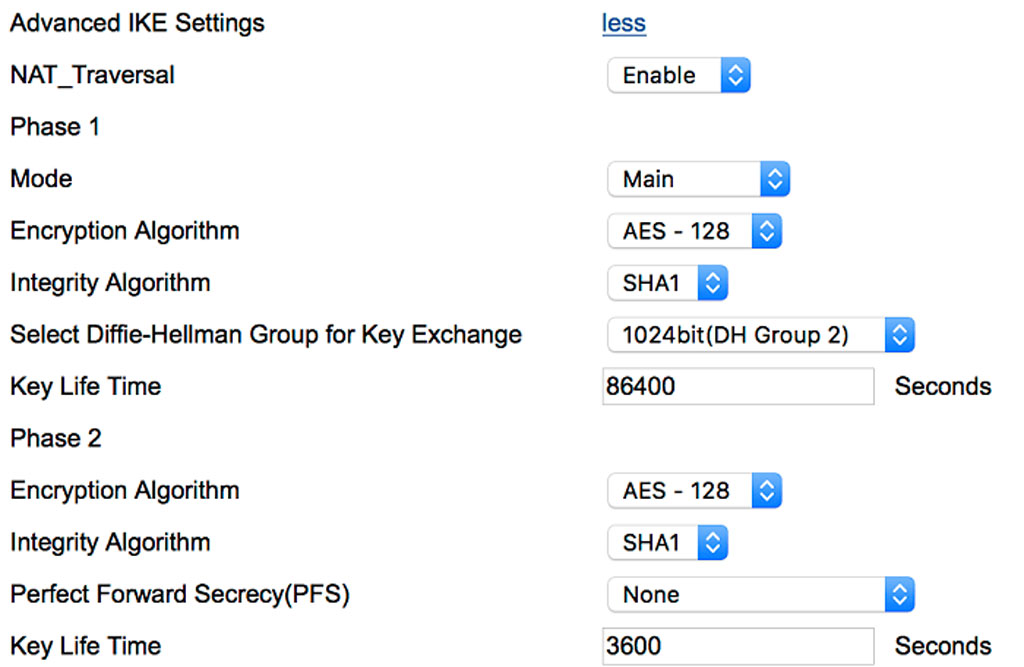Open Phase 2 Encryption Algorithm dropdown
The image size is (1024, 667).
[694, 491]
